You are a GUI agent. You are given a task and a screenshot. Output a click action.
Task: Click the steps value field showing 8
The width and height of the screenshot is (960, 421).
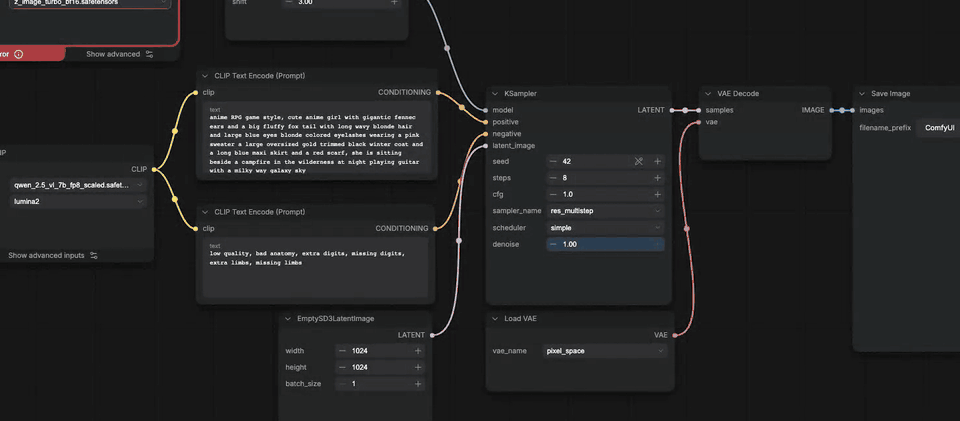(606, 178)
